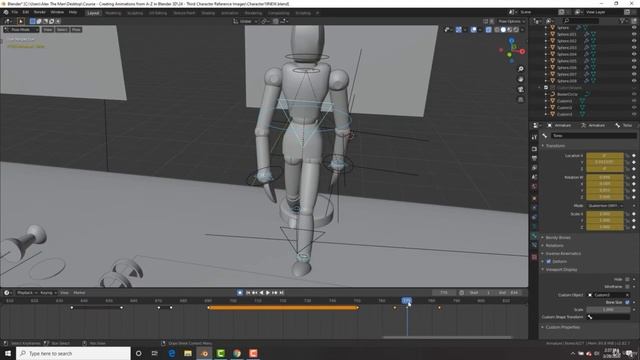Open the File menu
This screenshot has width=640, height=360.
(x=15, y=12)
